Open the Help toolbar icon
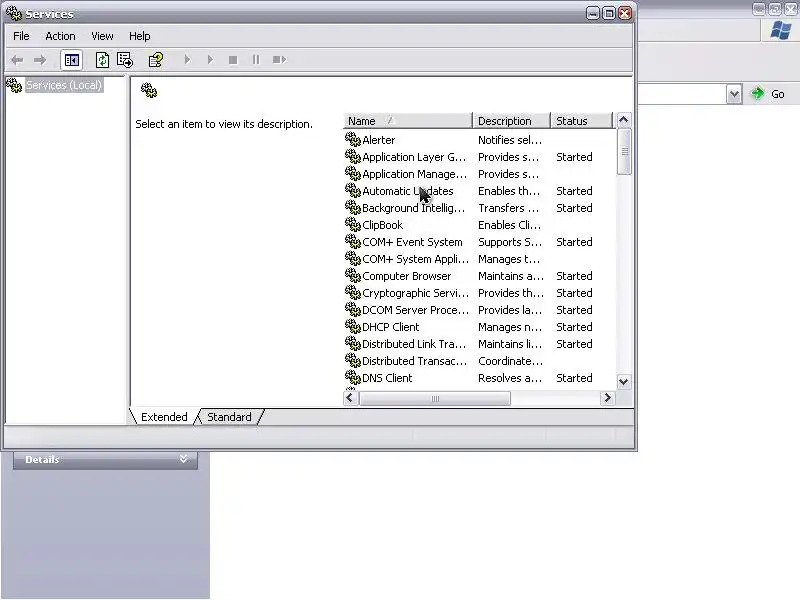Image resolution: width=800 pixels, height=600 pixels. pos(156,60)
